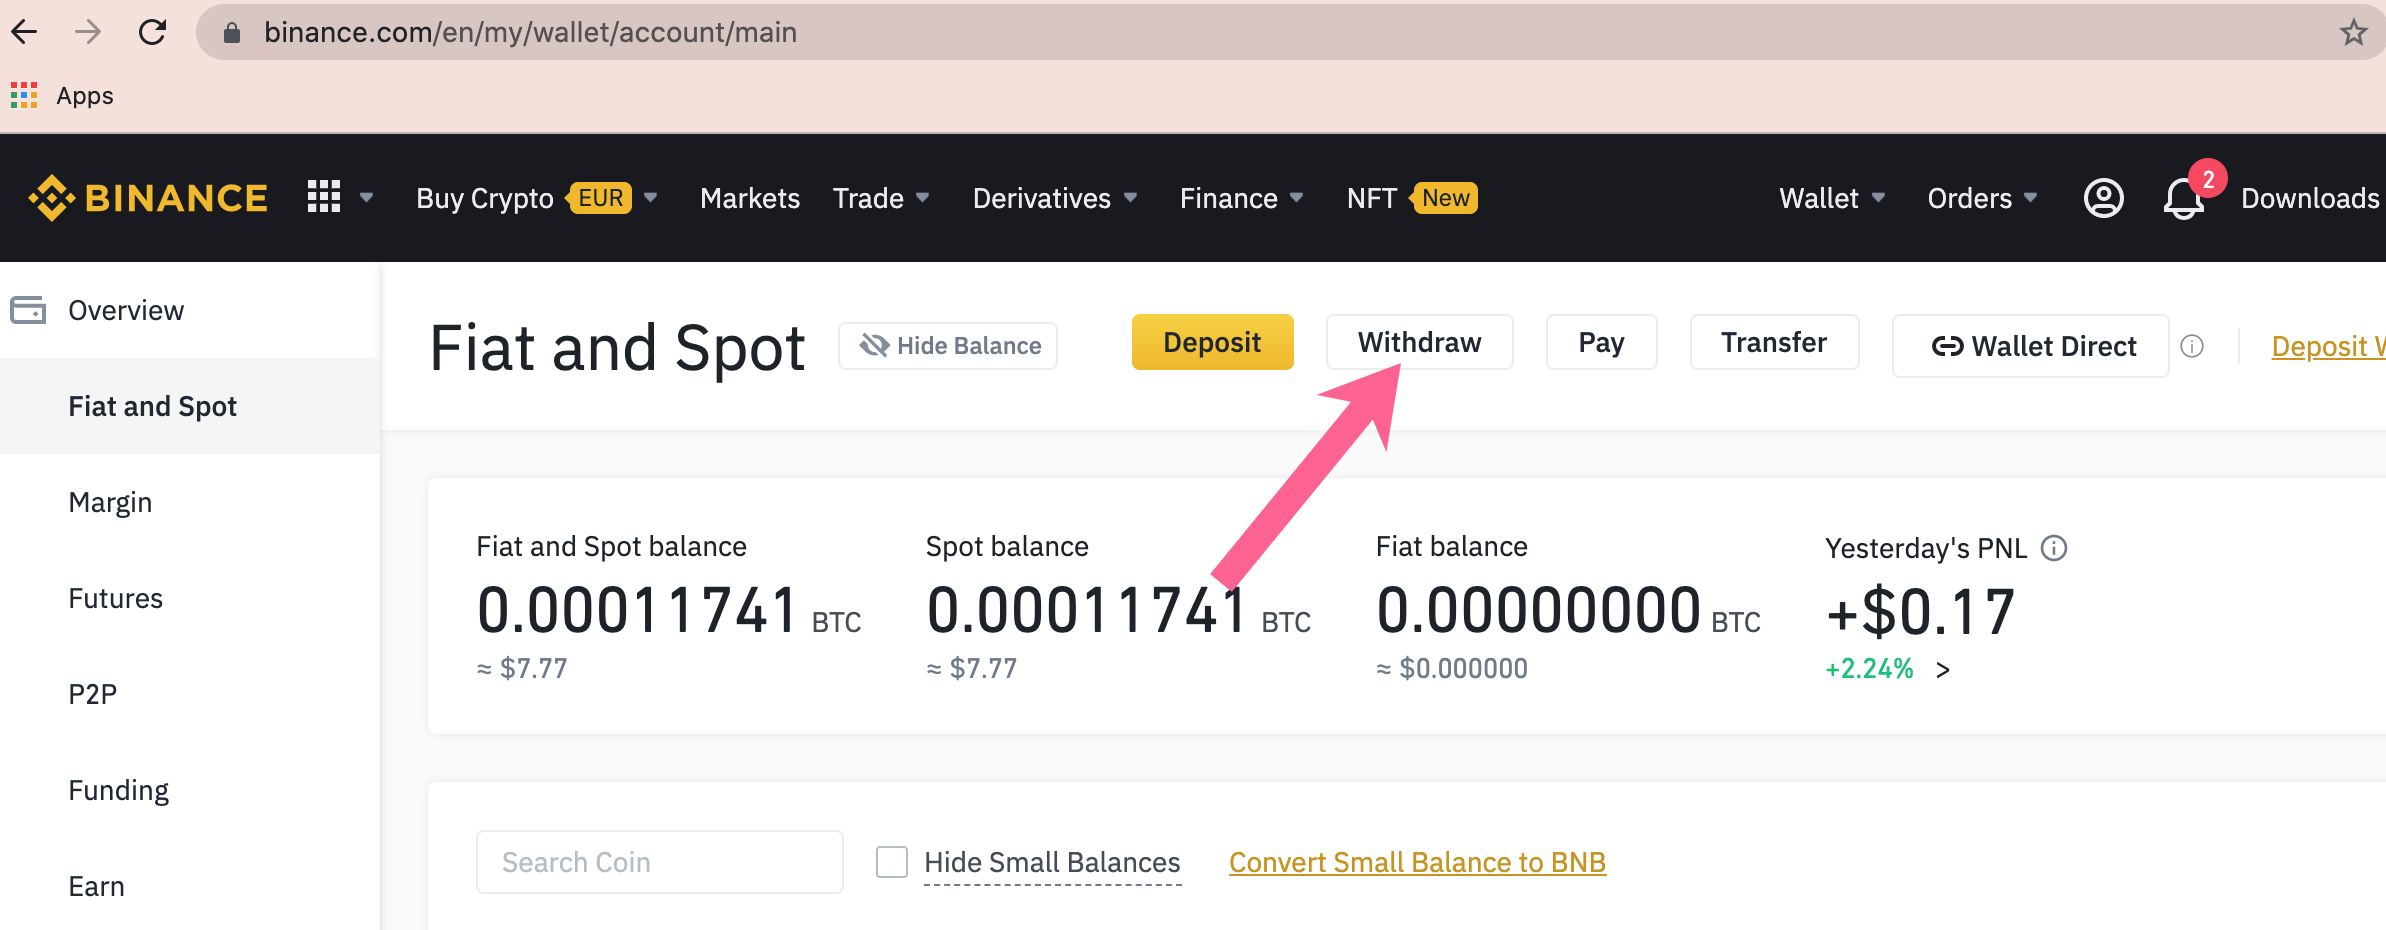
Task: Click the browser forward arrow
Action: 88,32
